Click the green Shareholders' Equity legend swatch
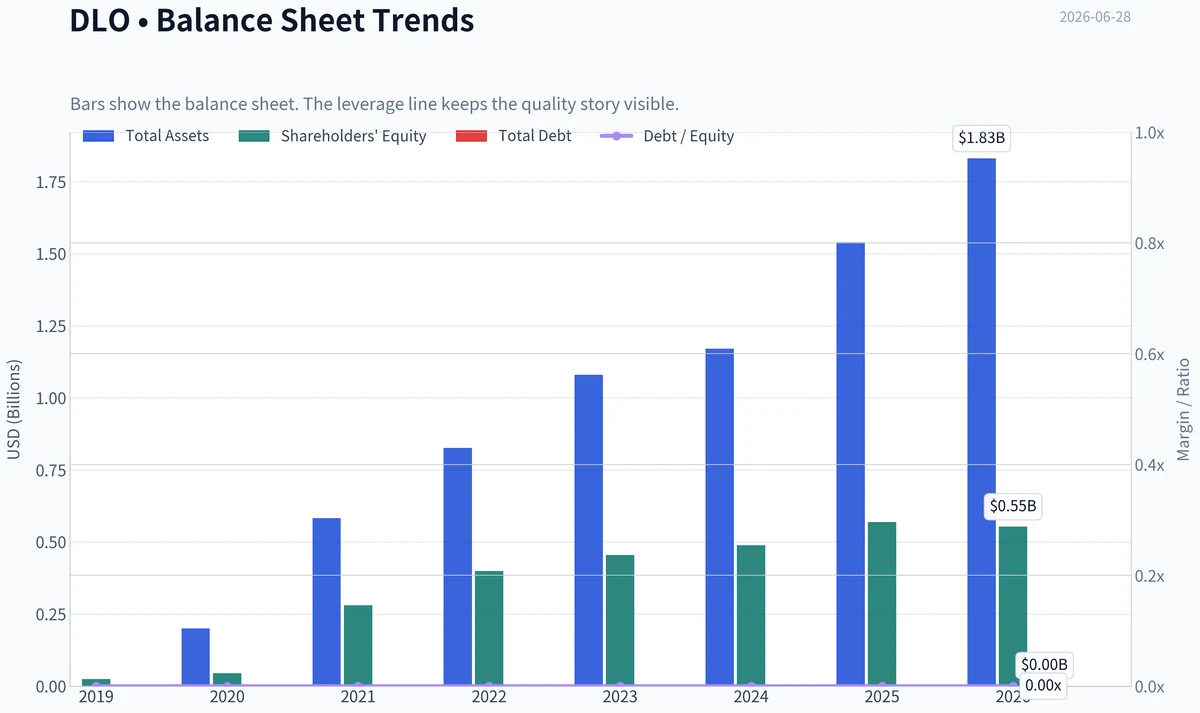 click(x=255, y=136)
